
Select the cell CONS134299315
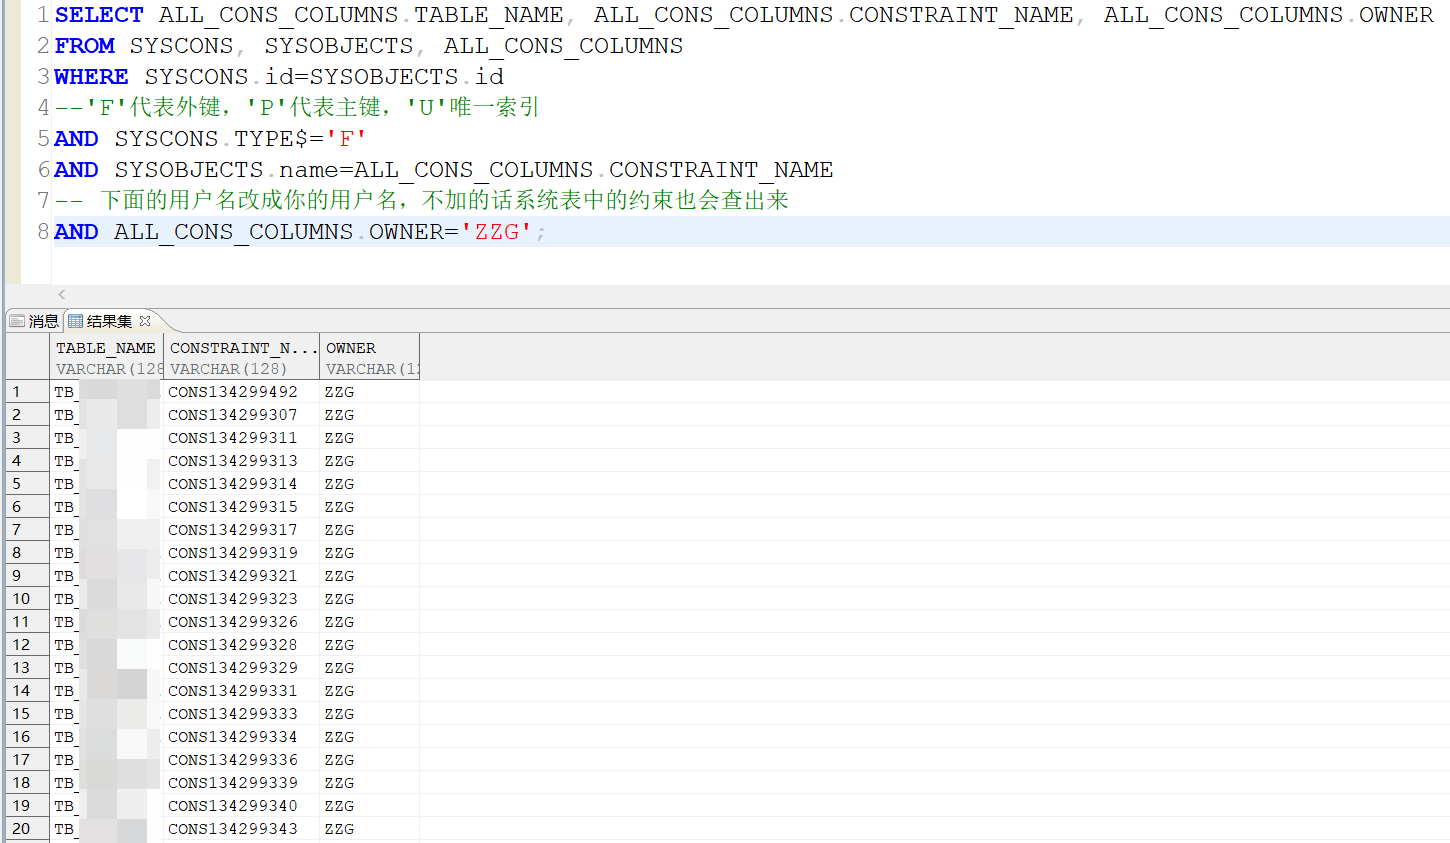pyautogui.click(x=241, y=507)
